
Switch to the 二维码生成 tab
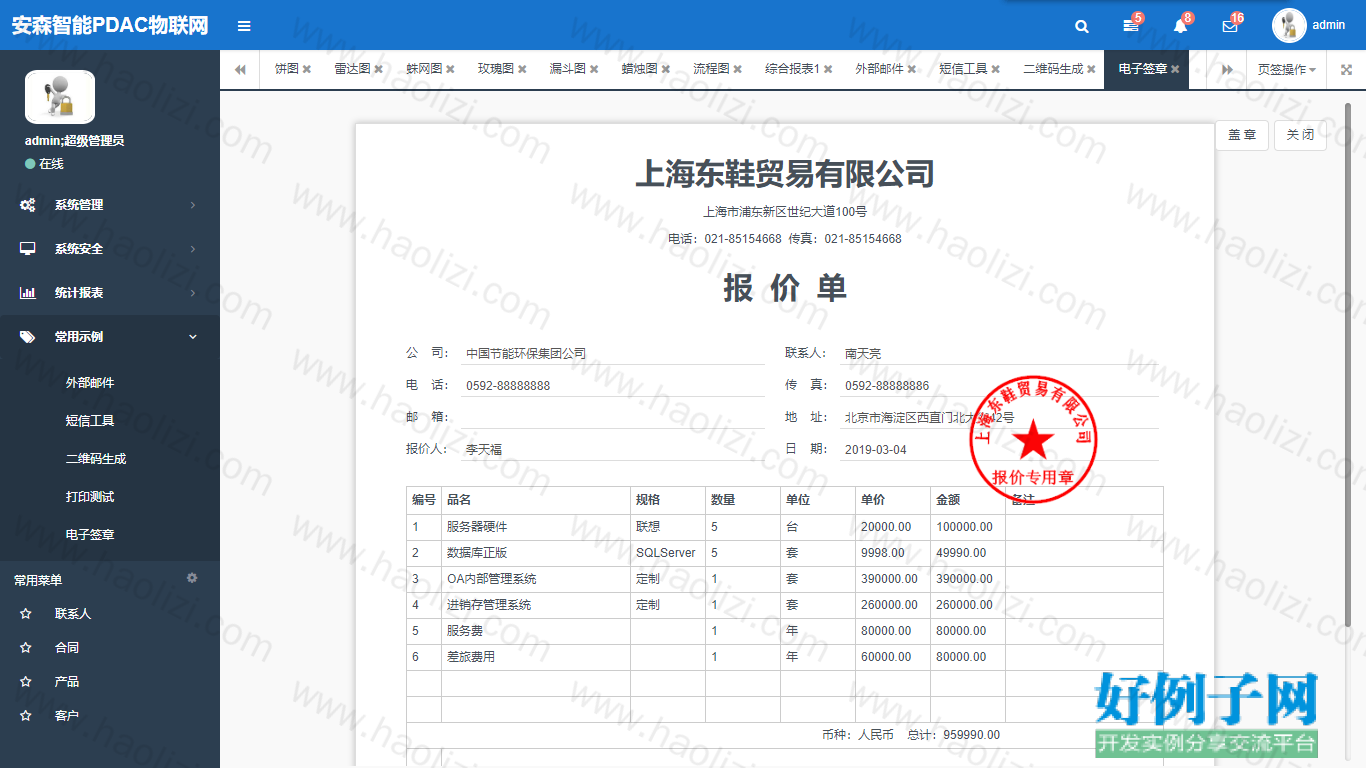click(x=1053, y=69)
